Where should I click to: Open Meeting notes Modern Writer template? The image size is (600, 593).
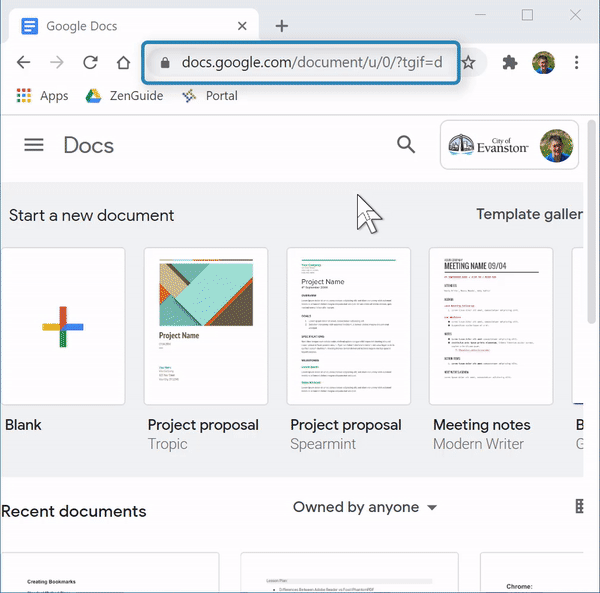click(491, 326)
